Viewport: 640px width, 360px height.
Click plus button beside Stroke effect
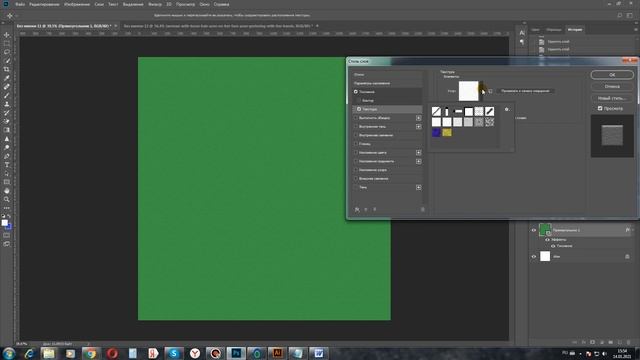tap(418, 118)
